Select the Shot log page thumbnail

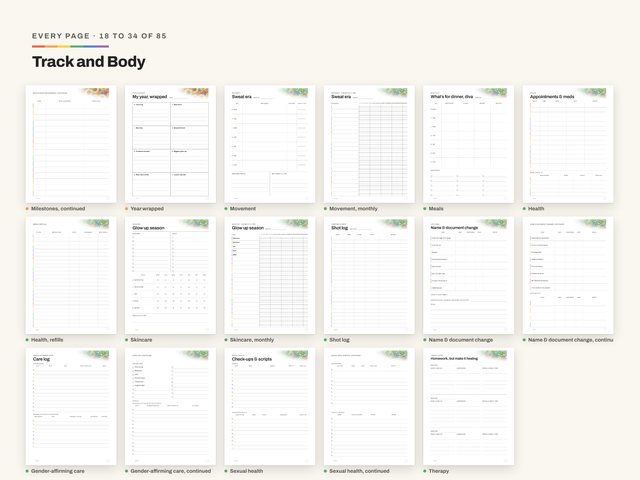coord(369,276)
